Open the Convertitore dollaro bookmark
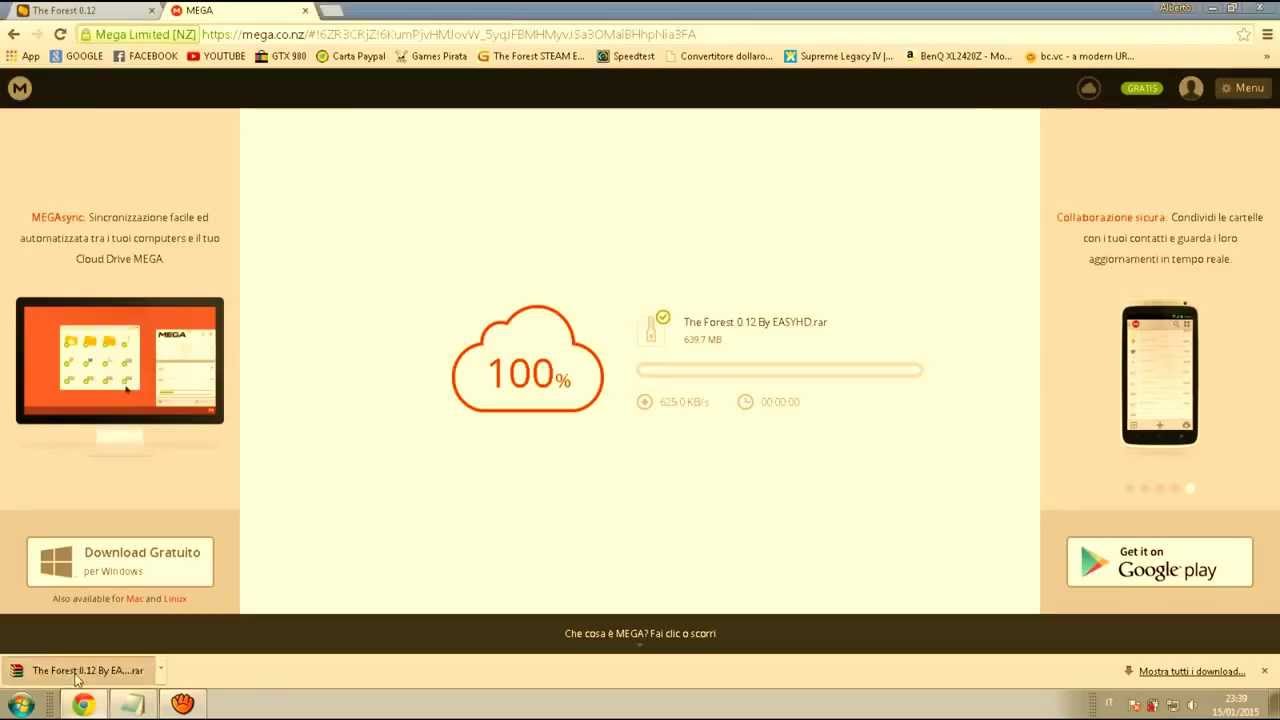 click(718, 56)
